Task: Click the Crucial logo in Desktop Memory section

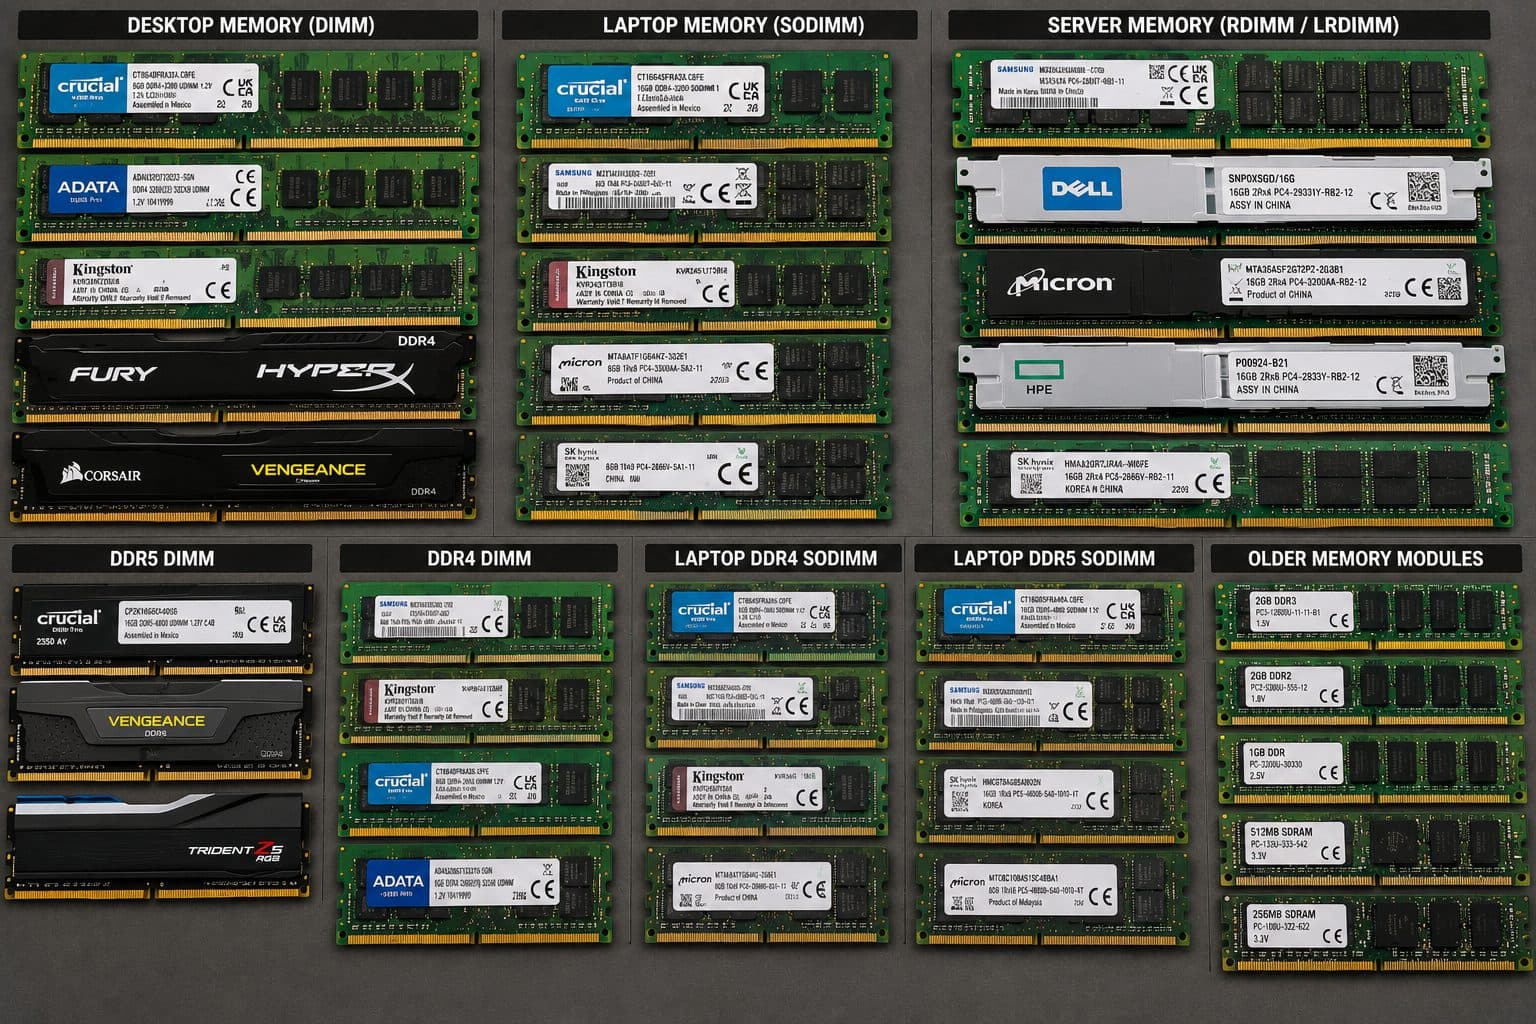Action: pyautogui.click(x=87, y=88)
